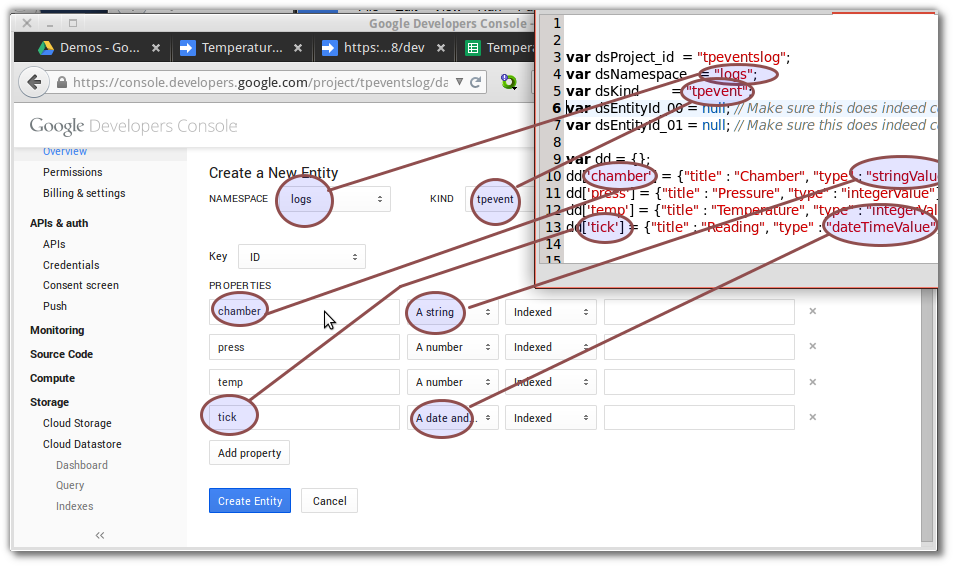Open the Datastore Dashboard item
The image size is (954, 567).
(x=82, y=465)
